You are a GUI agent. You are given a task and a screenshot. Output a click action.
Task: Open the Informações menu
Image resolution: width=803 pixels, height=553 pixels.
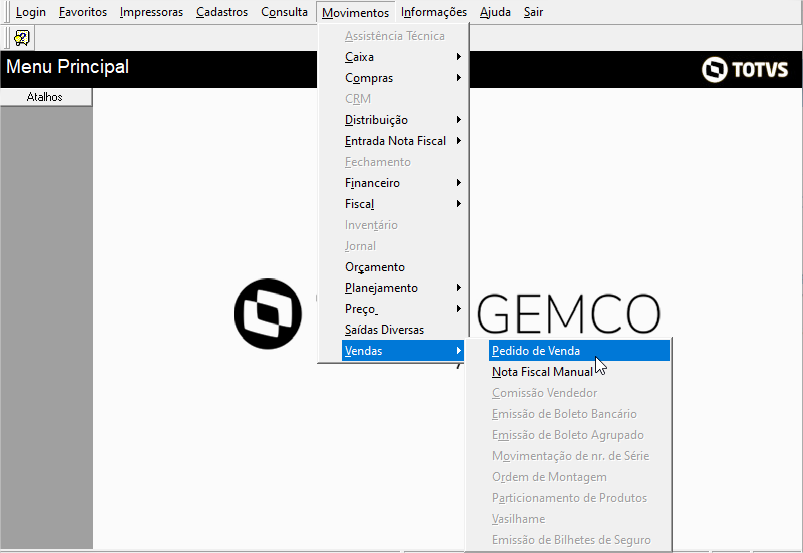434,12
